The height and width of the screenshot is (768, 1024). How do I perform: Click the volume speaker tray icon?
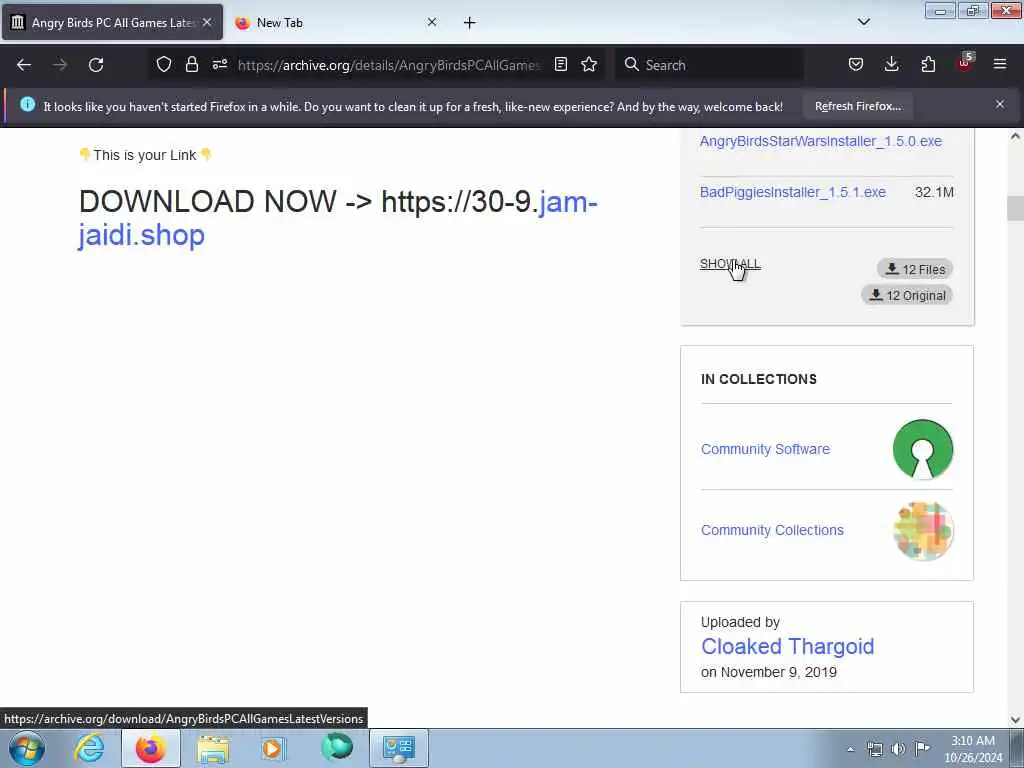coord(899,749)
